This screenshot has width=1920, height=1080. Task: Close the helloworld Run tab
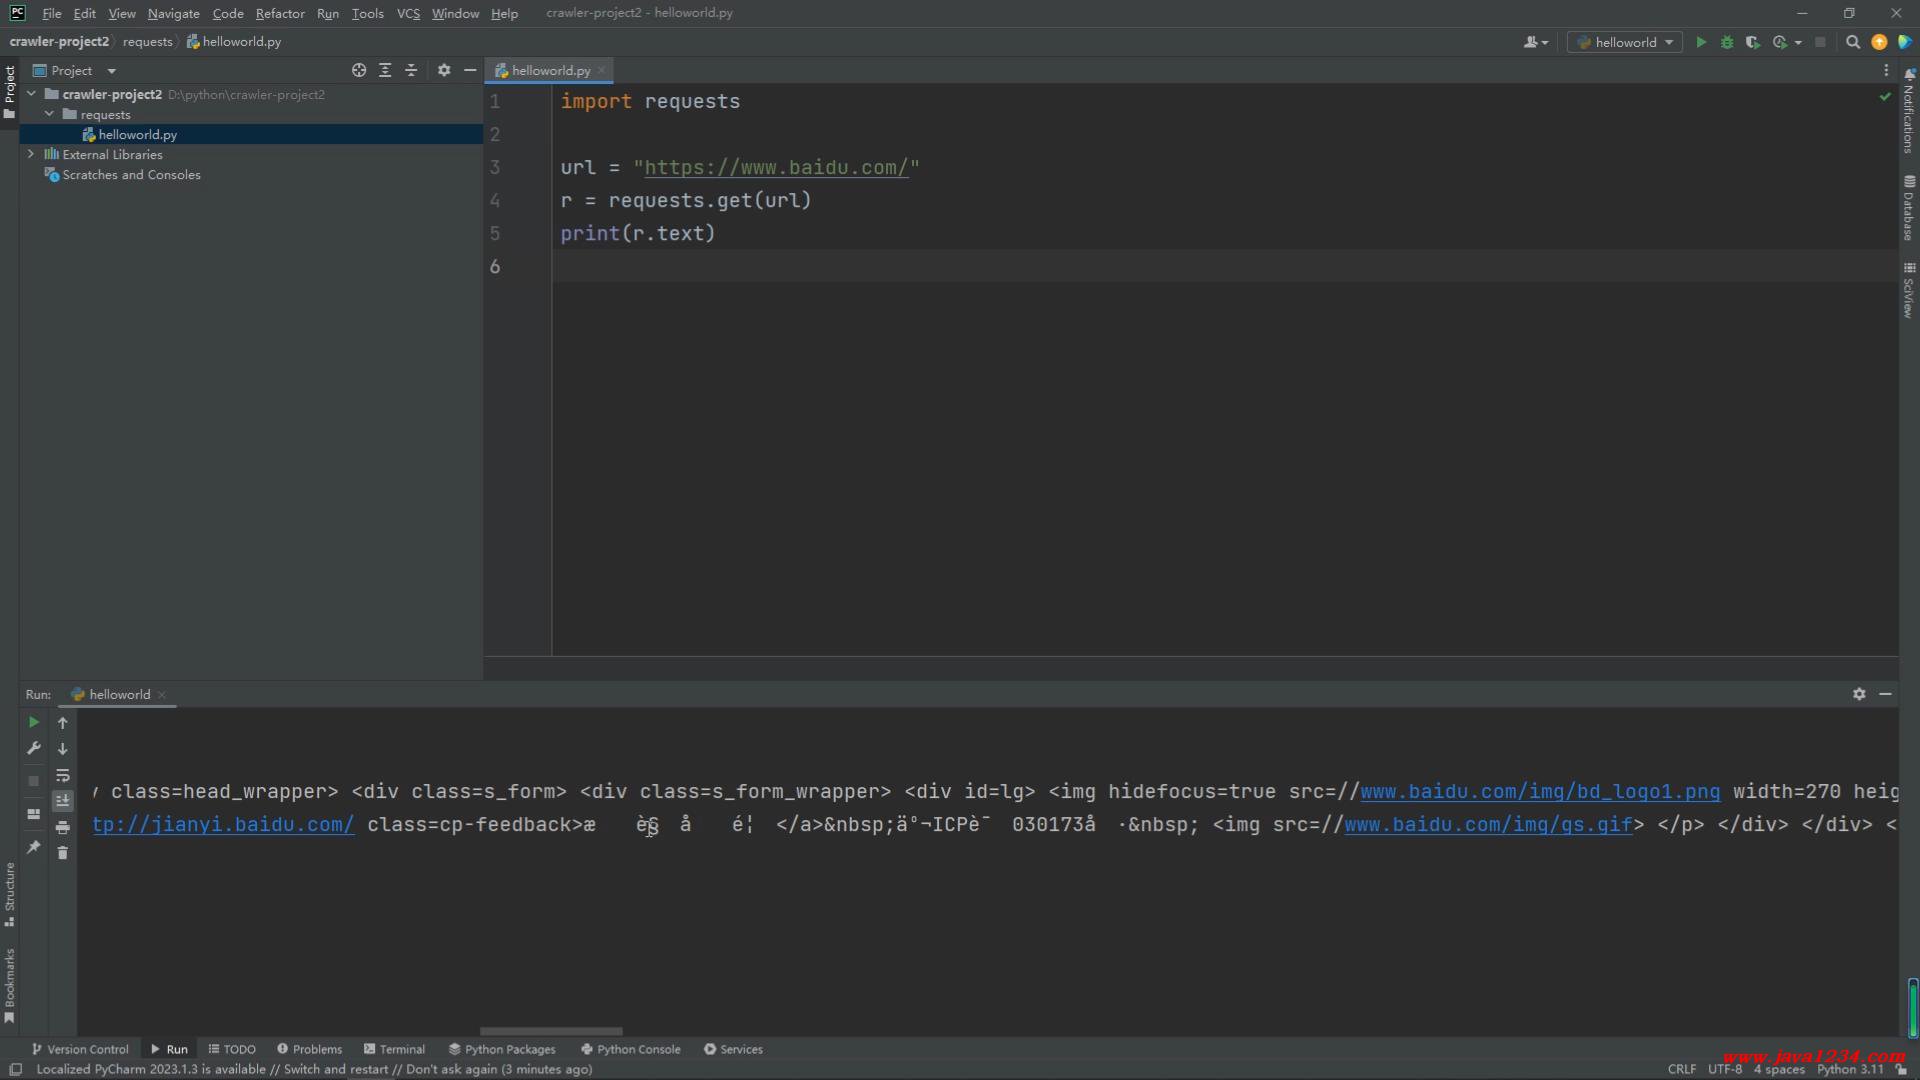click(x=162, y=695)
